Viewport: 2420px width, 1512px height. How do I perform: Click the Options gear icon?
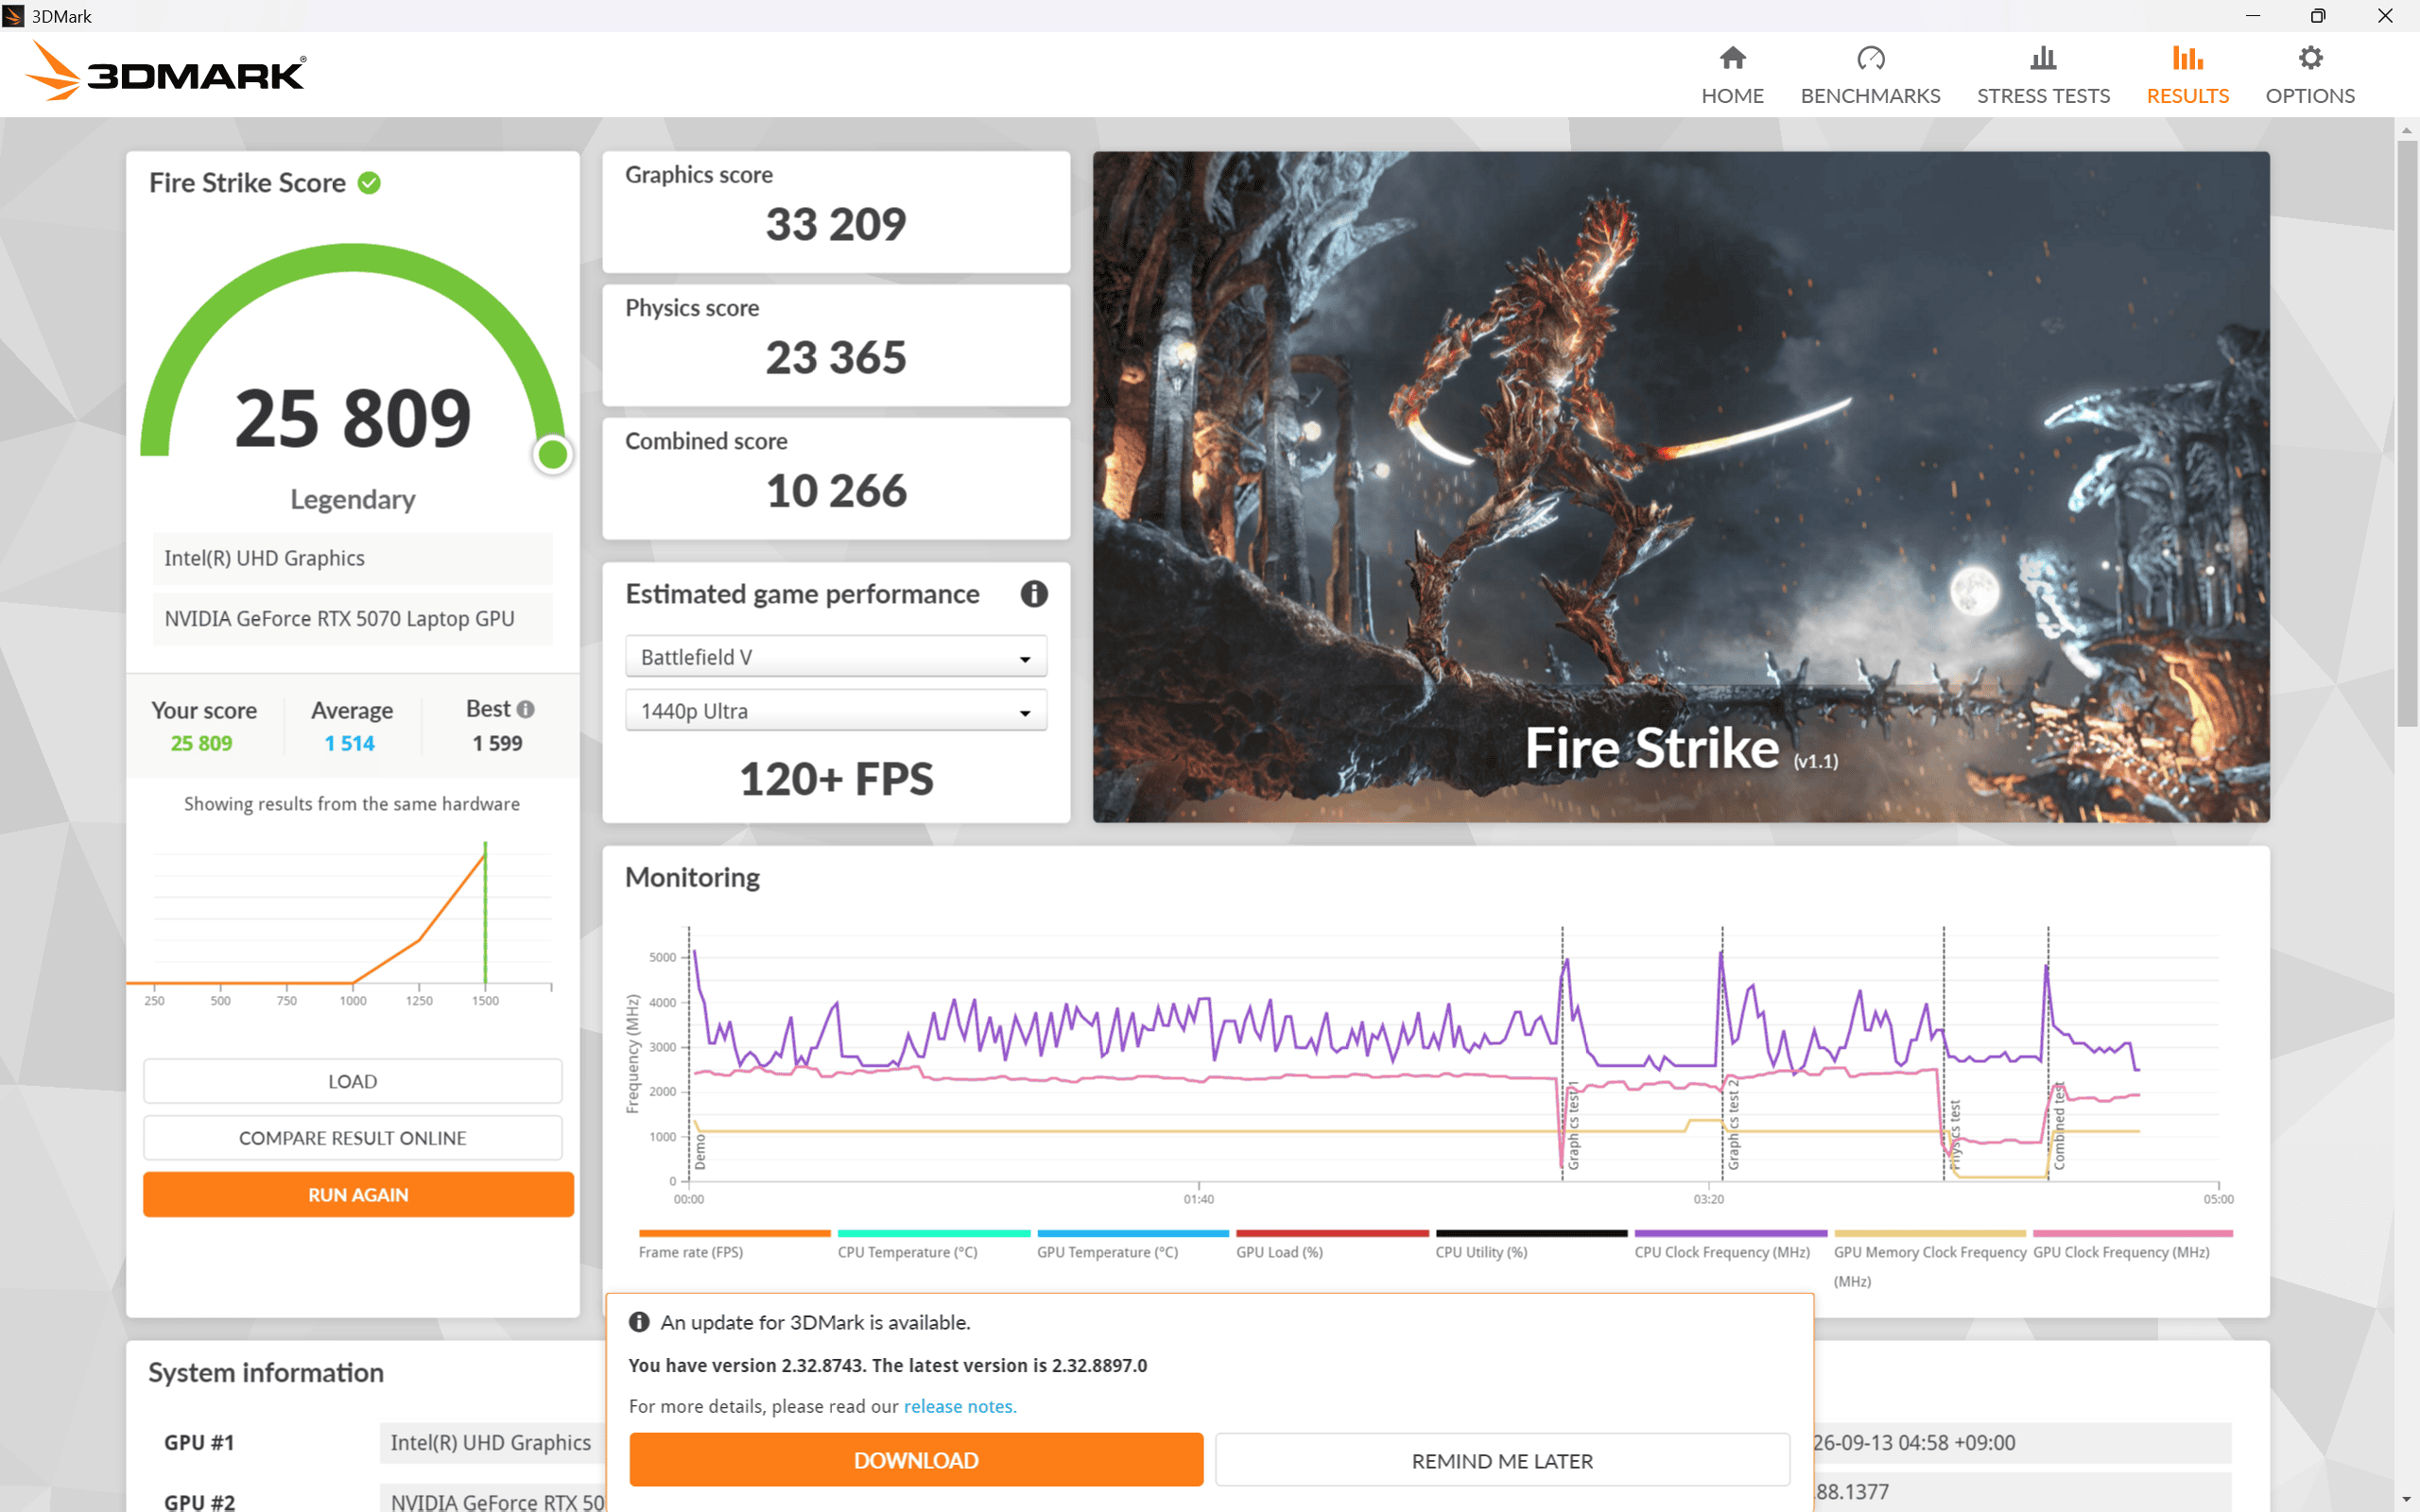pos(2310,58)
